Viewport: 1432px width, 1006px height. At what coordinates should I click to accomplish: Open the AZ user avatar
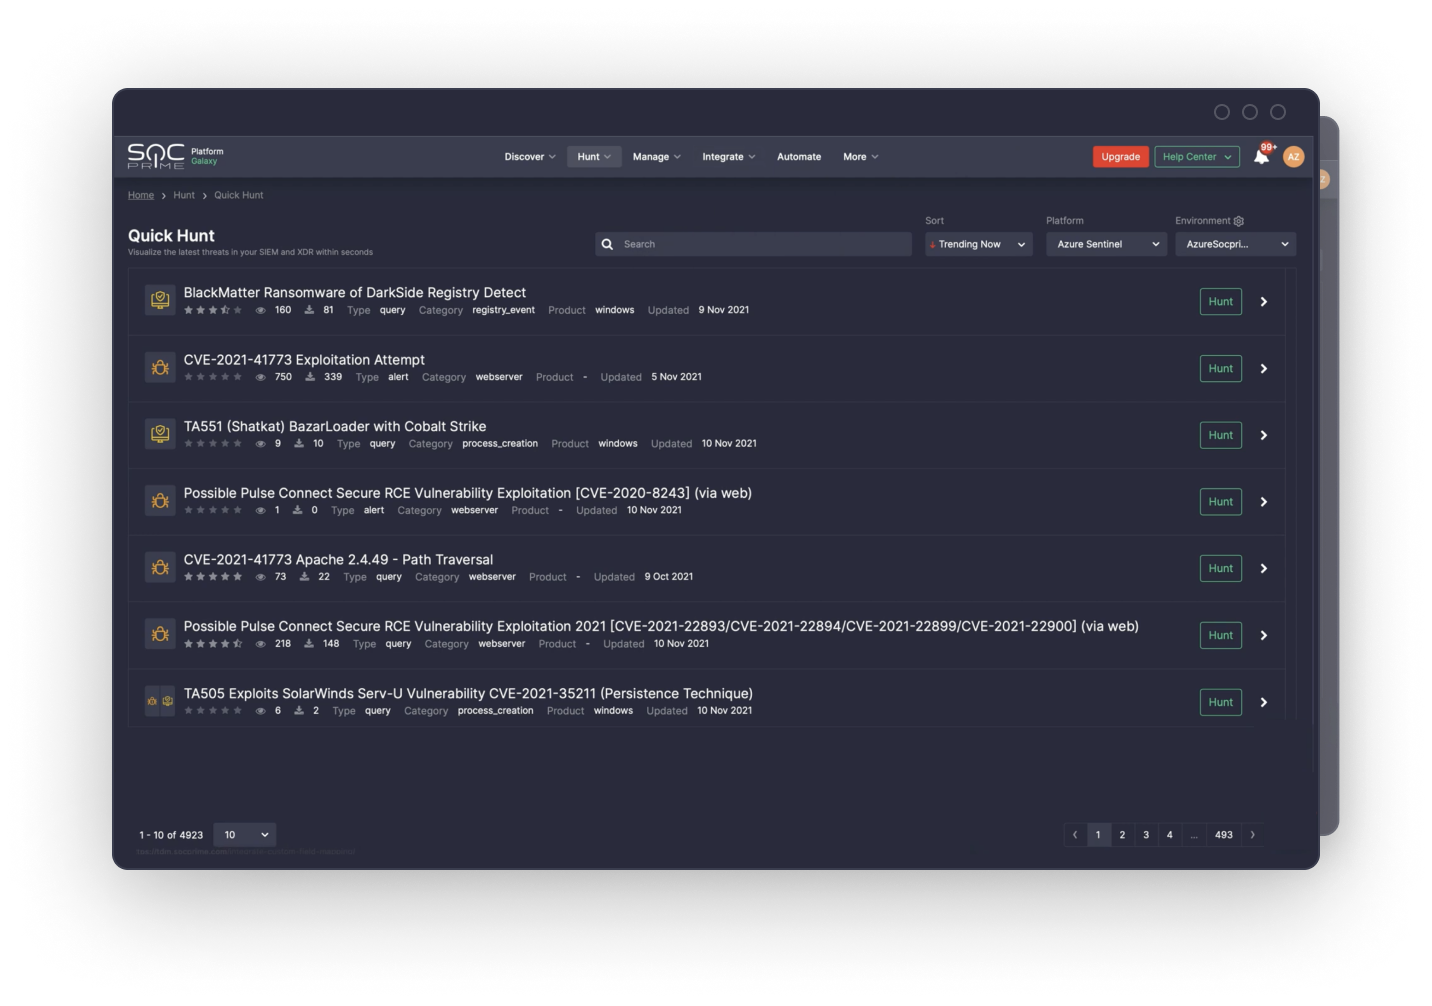coord(1293,157)
